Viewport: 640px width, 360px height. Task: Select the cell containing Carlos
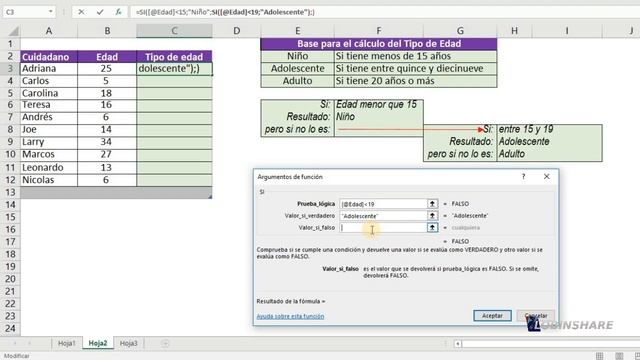pos(49,81)
